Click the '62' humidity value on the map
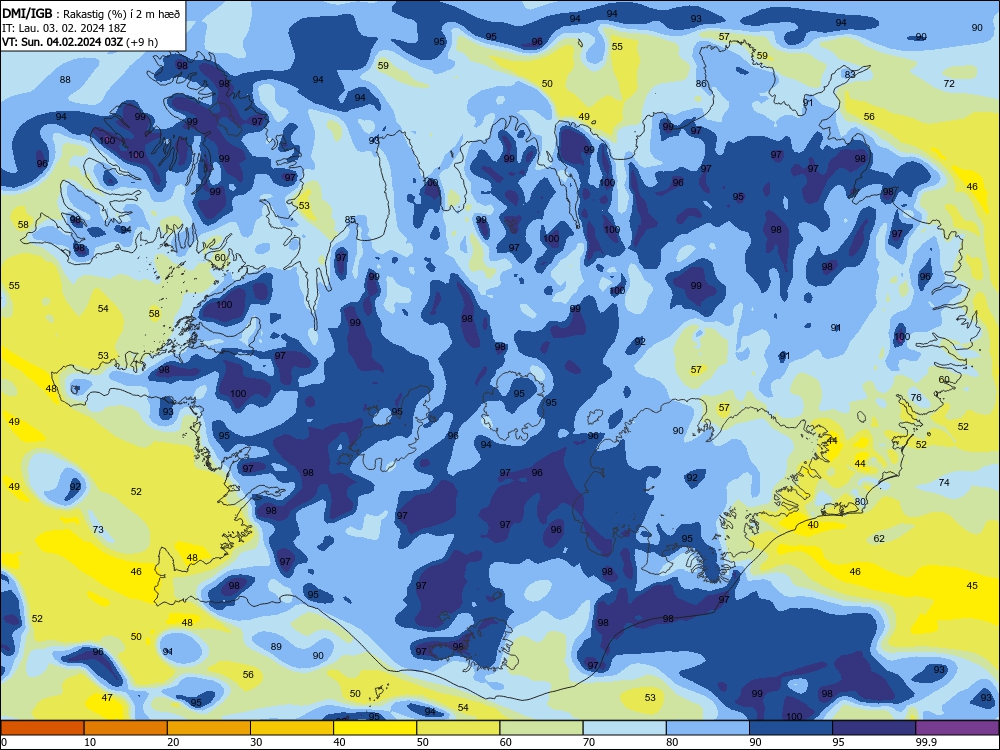The image size is (1000, 750). [879, 538]
